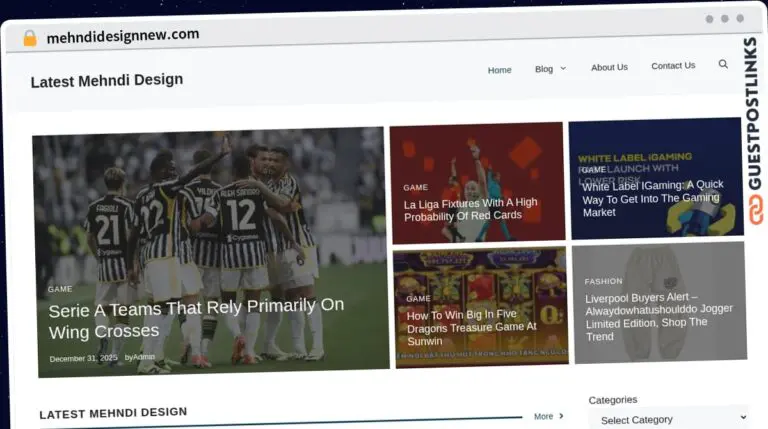Go to About Us page
Image resolution: width=768 pixels, height=429 pixels.
pyautogui.click(x=609, y=67)
